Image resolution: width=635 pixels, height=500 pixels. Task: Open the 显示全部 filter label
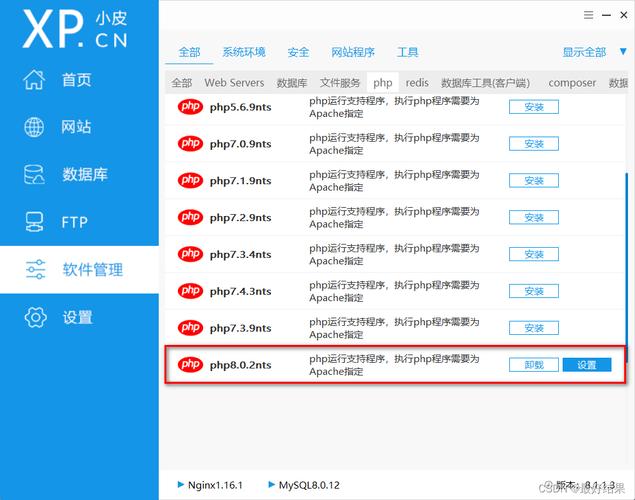(584, 52)
